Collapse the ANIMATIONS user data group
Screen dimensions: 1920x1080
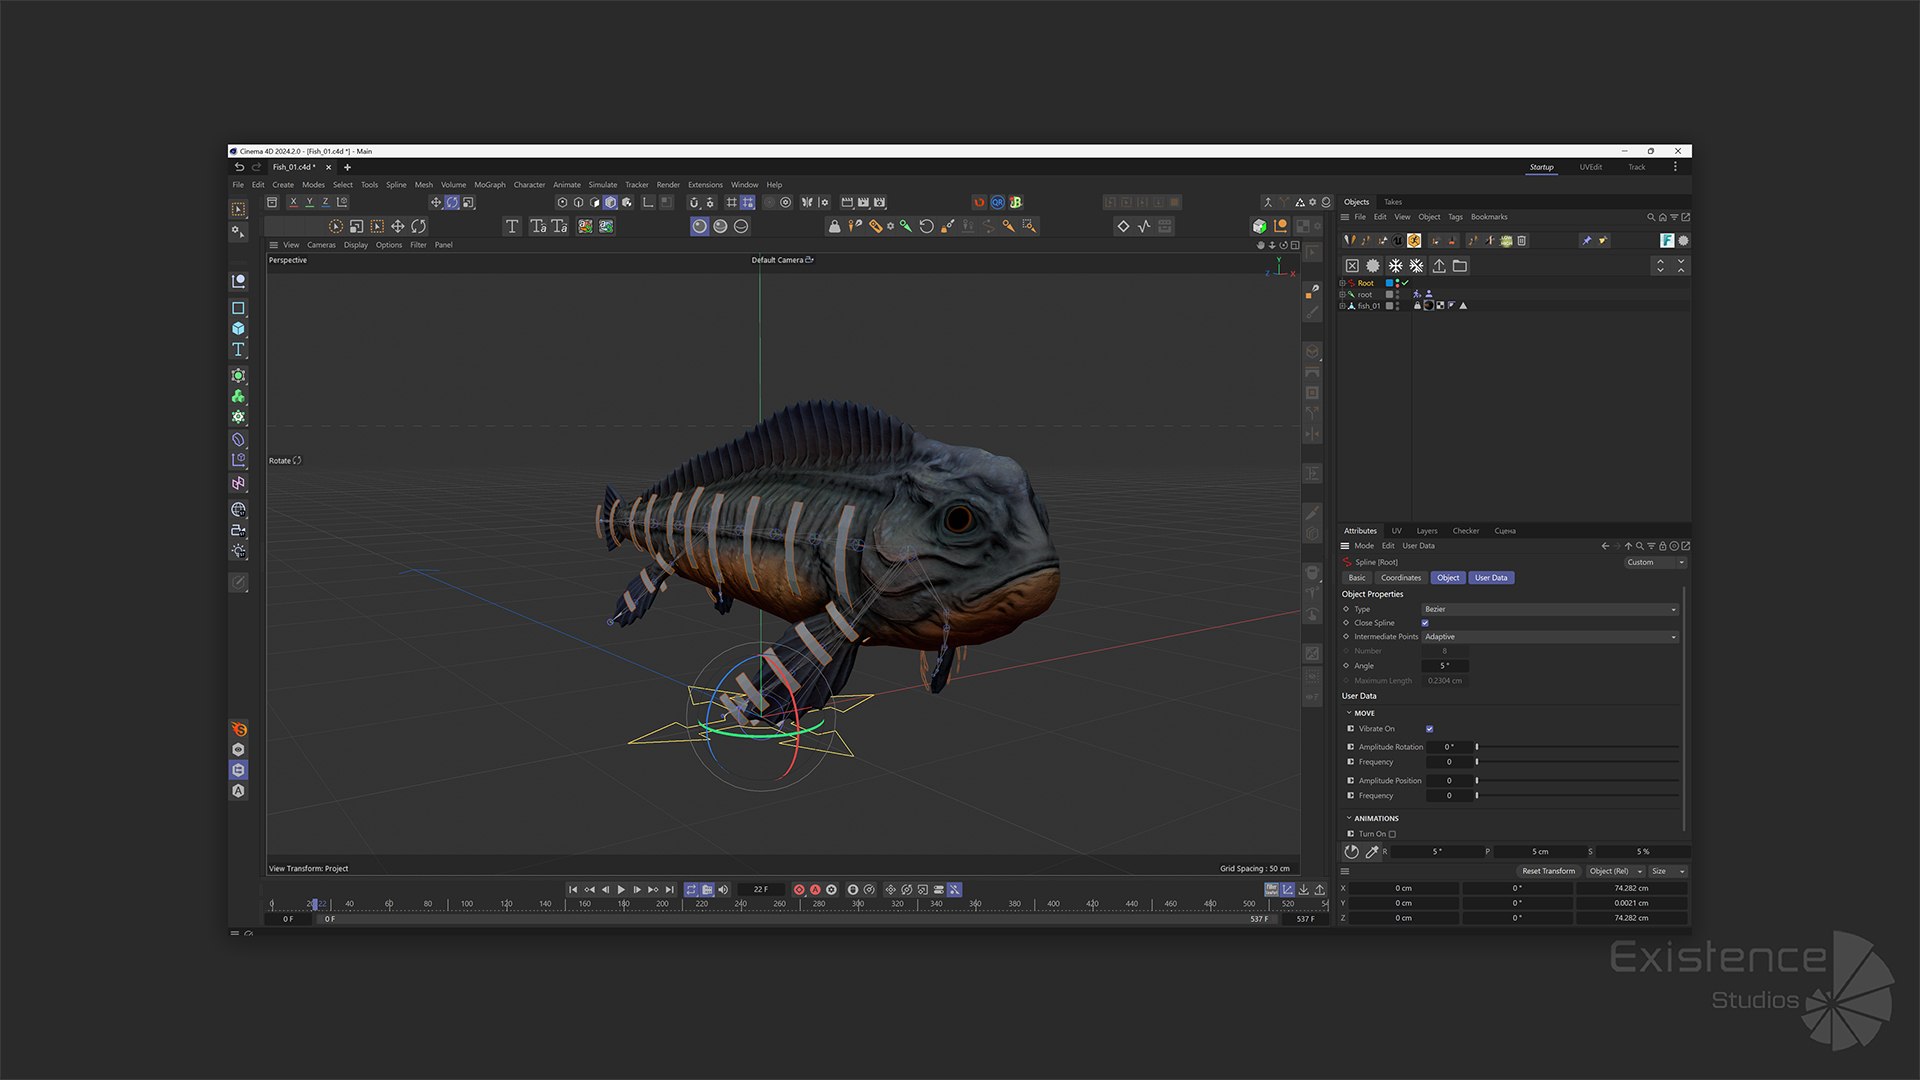coord(1349,818)
